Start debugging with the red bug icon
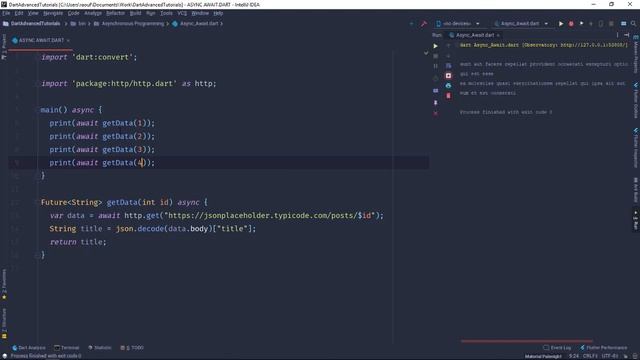The image size is (640, 360). pos(571,24)
